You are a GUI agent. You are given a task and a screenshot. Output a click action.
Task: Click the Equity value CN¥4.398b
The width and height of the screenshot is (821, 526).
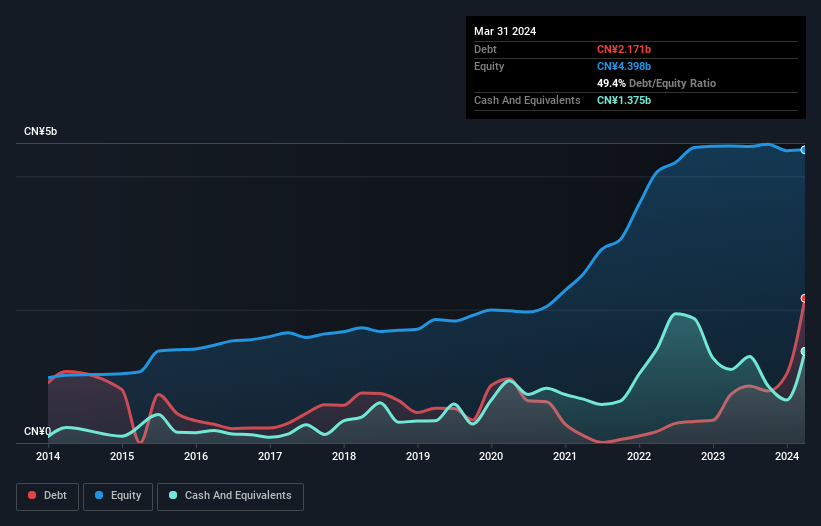624,66
